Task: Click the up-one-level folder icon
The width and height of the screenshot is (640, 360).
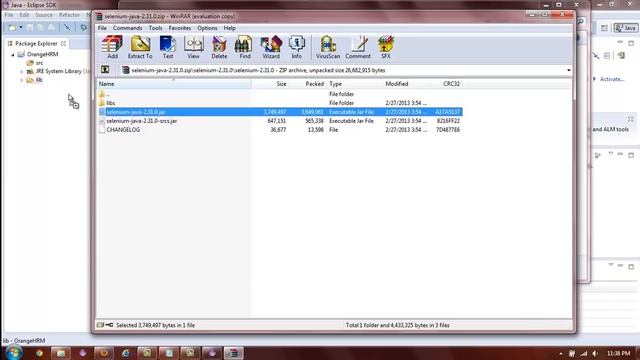Action: coord(105,70)
